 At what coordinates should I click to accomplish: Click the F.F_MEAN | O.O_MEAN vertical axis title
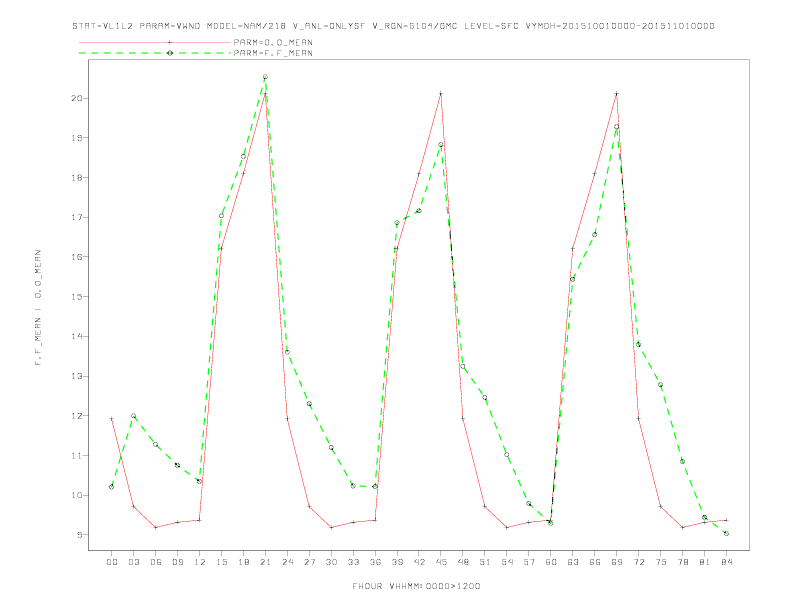pos(38,308)
